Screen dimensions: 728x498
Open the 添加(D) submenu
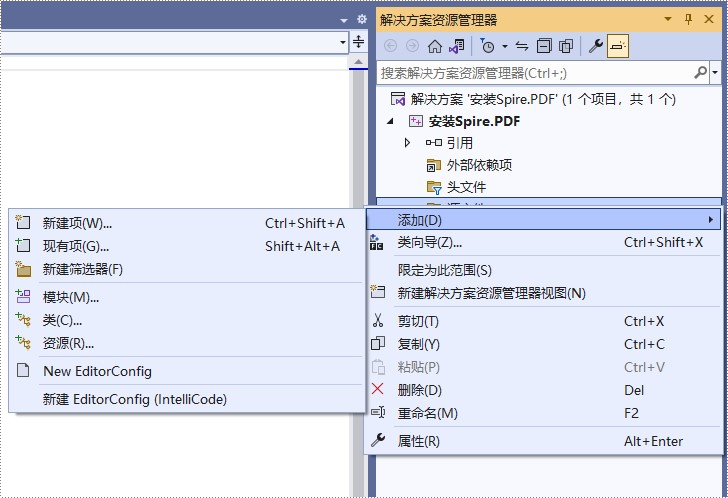point(543,220)
